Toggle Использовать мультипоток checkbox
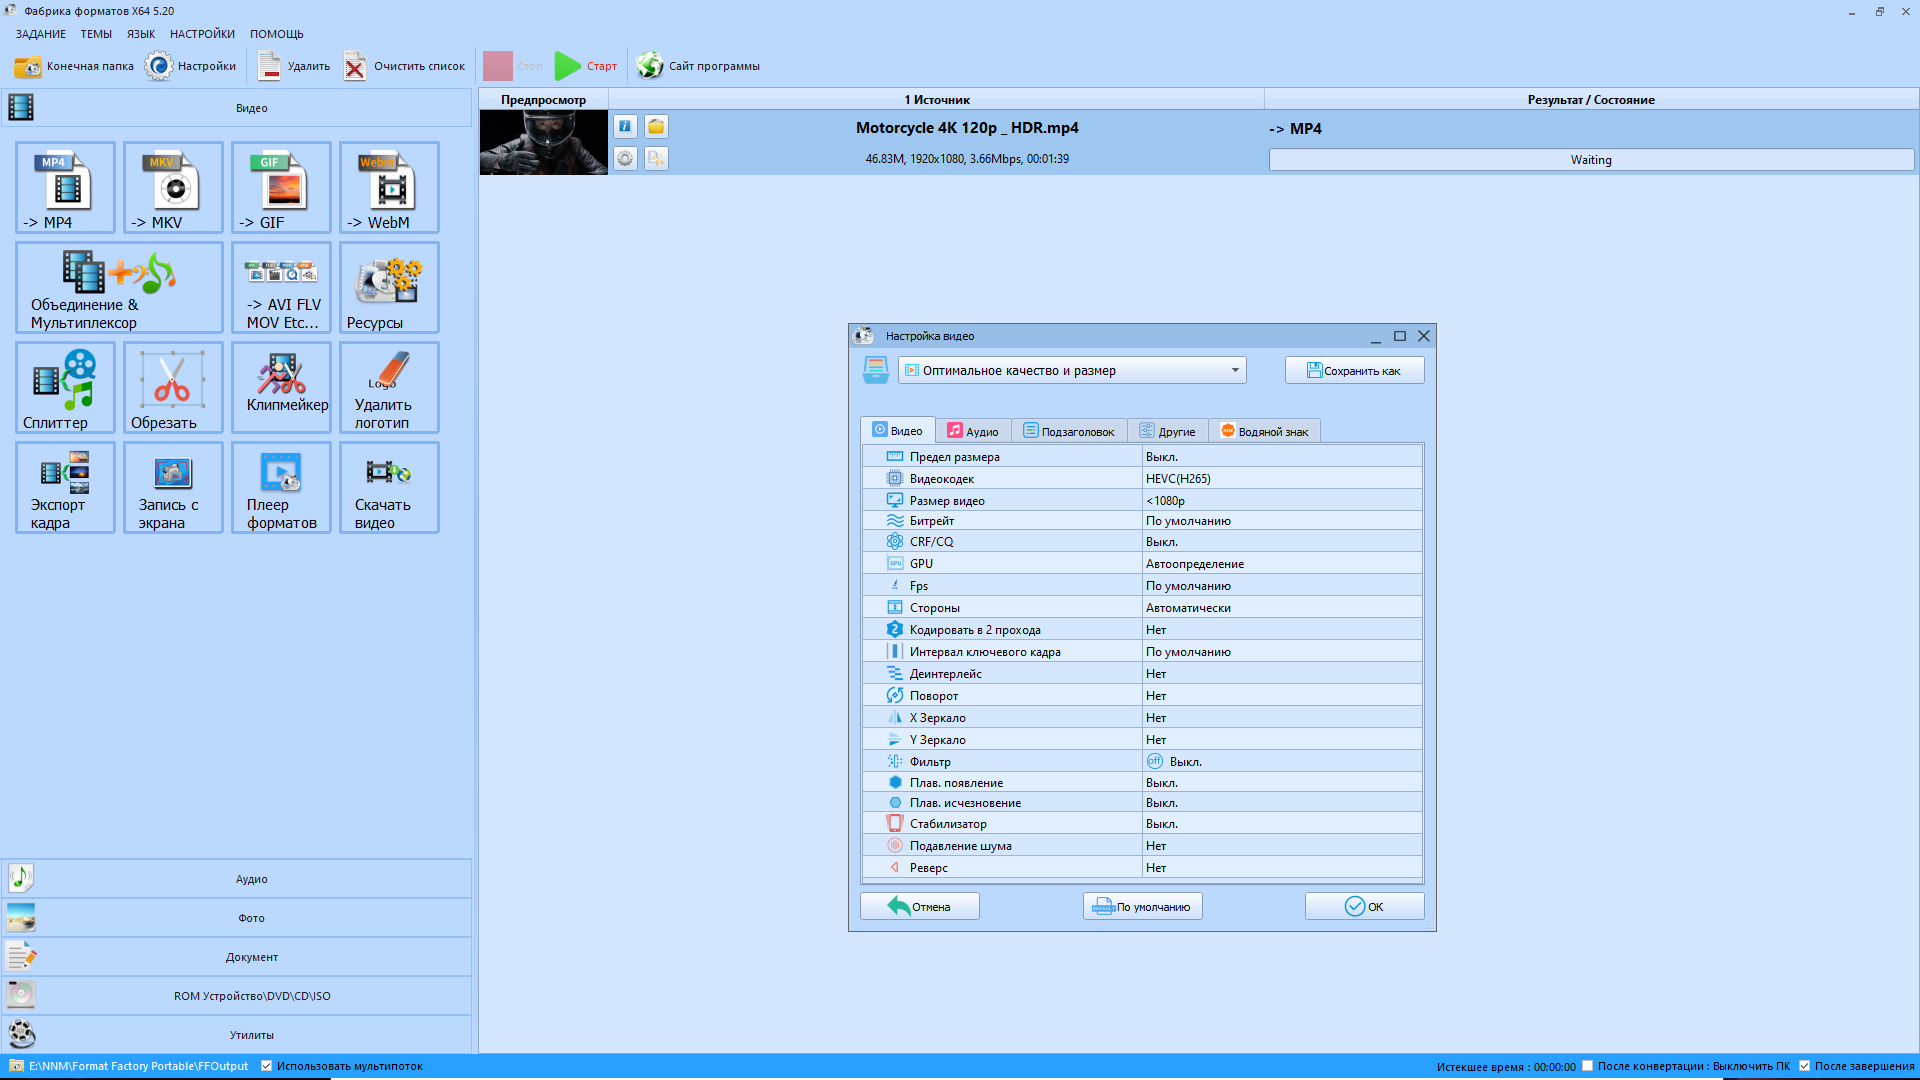The width and height of the screenshot is (1920, 1080). (267, 1066)
